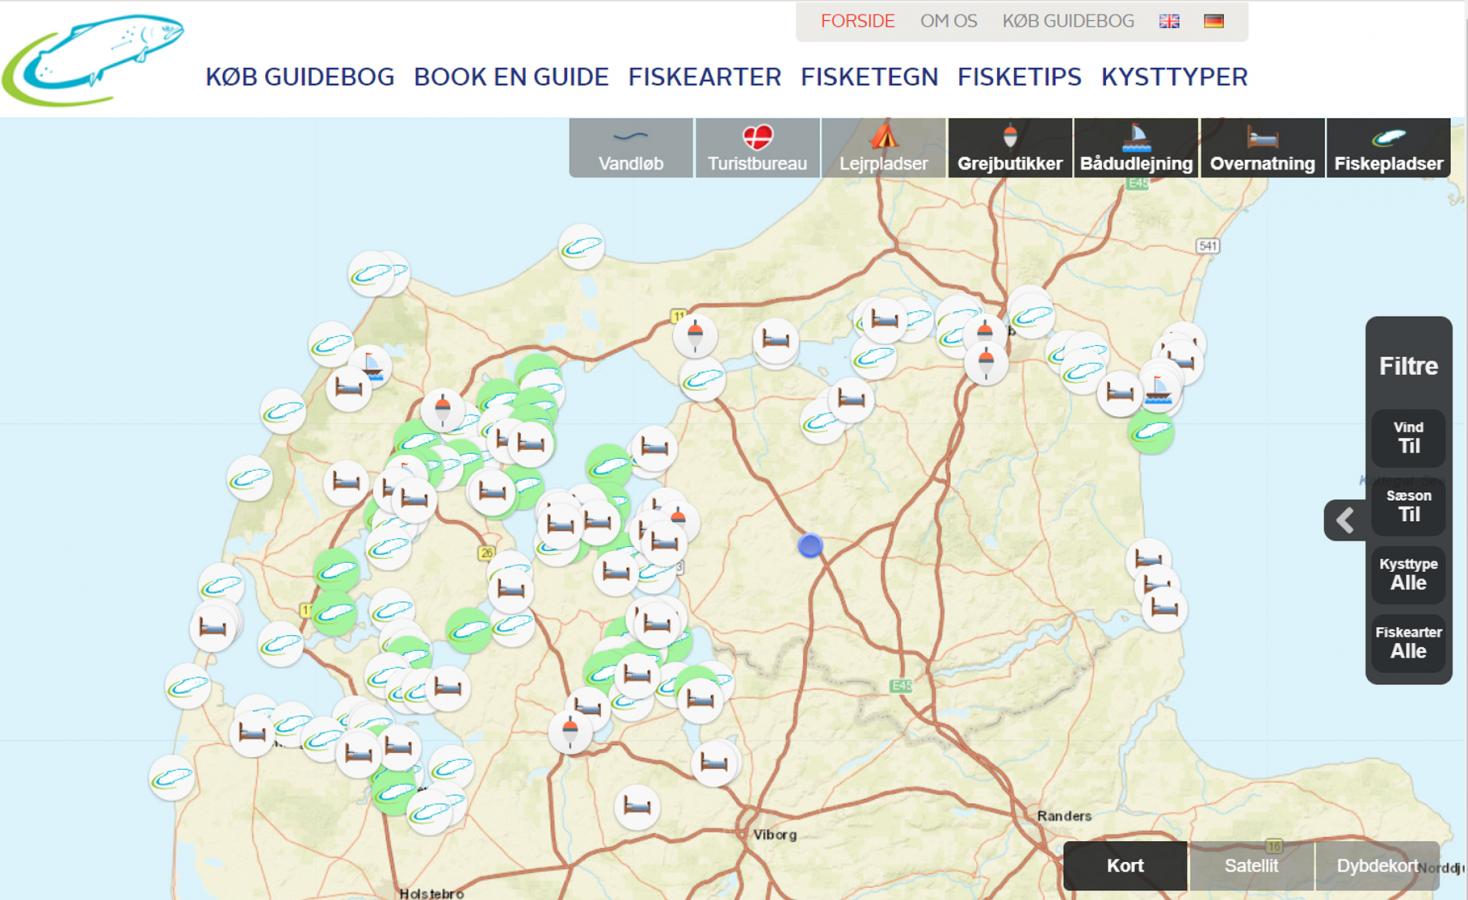Open KØB GUIDEBOG in the top bar
Image resolution: width=1468 pixels, height=900 pixels.
tap(1068, 21)
